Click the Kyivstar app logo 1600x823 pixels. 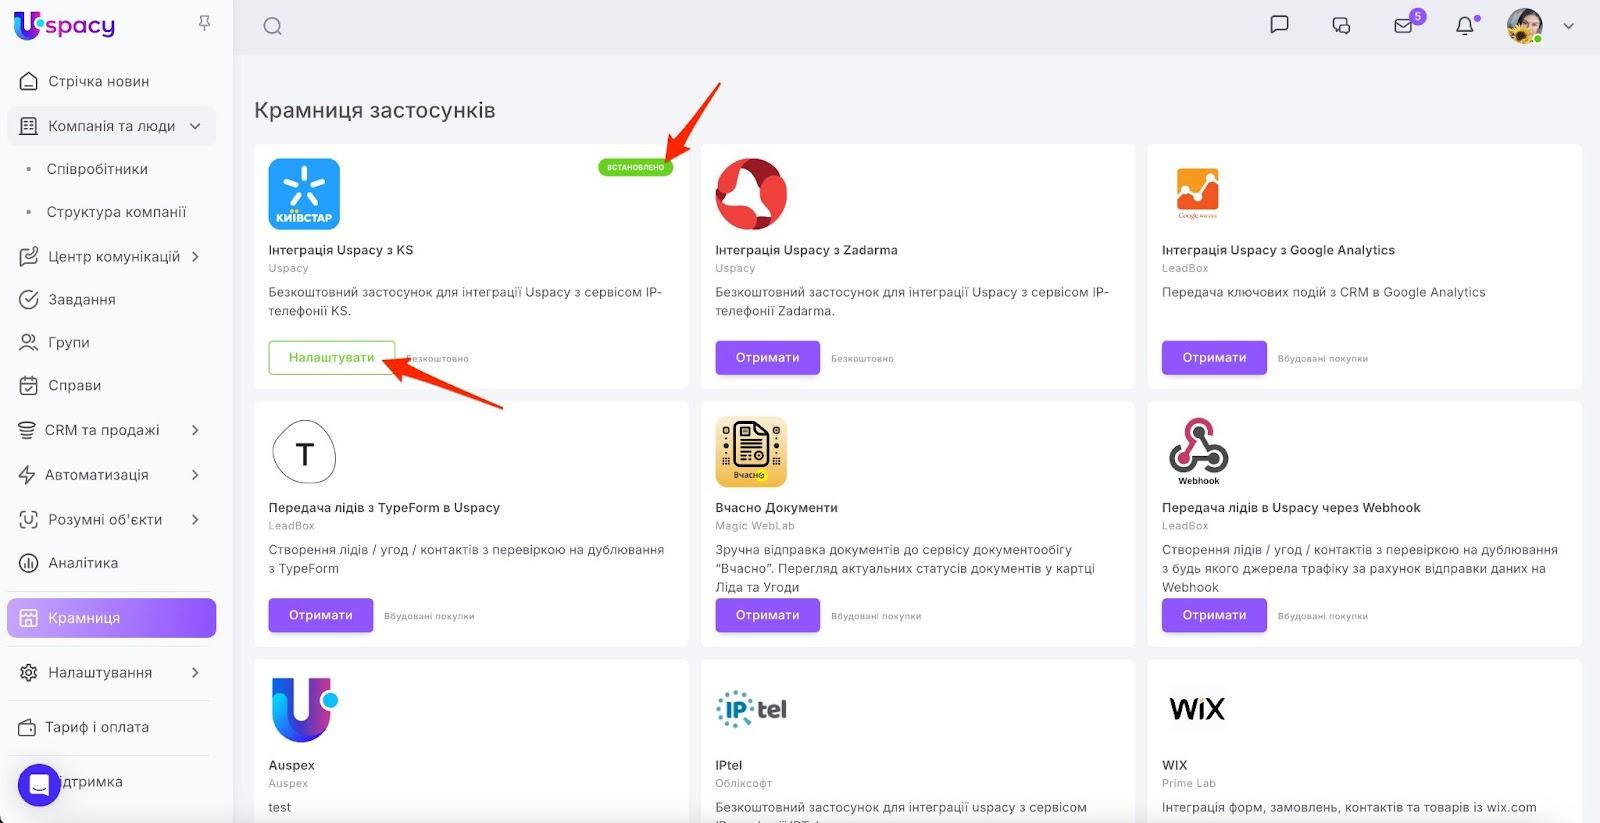tap(304, 194)
